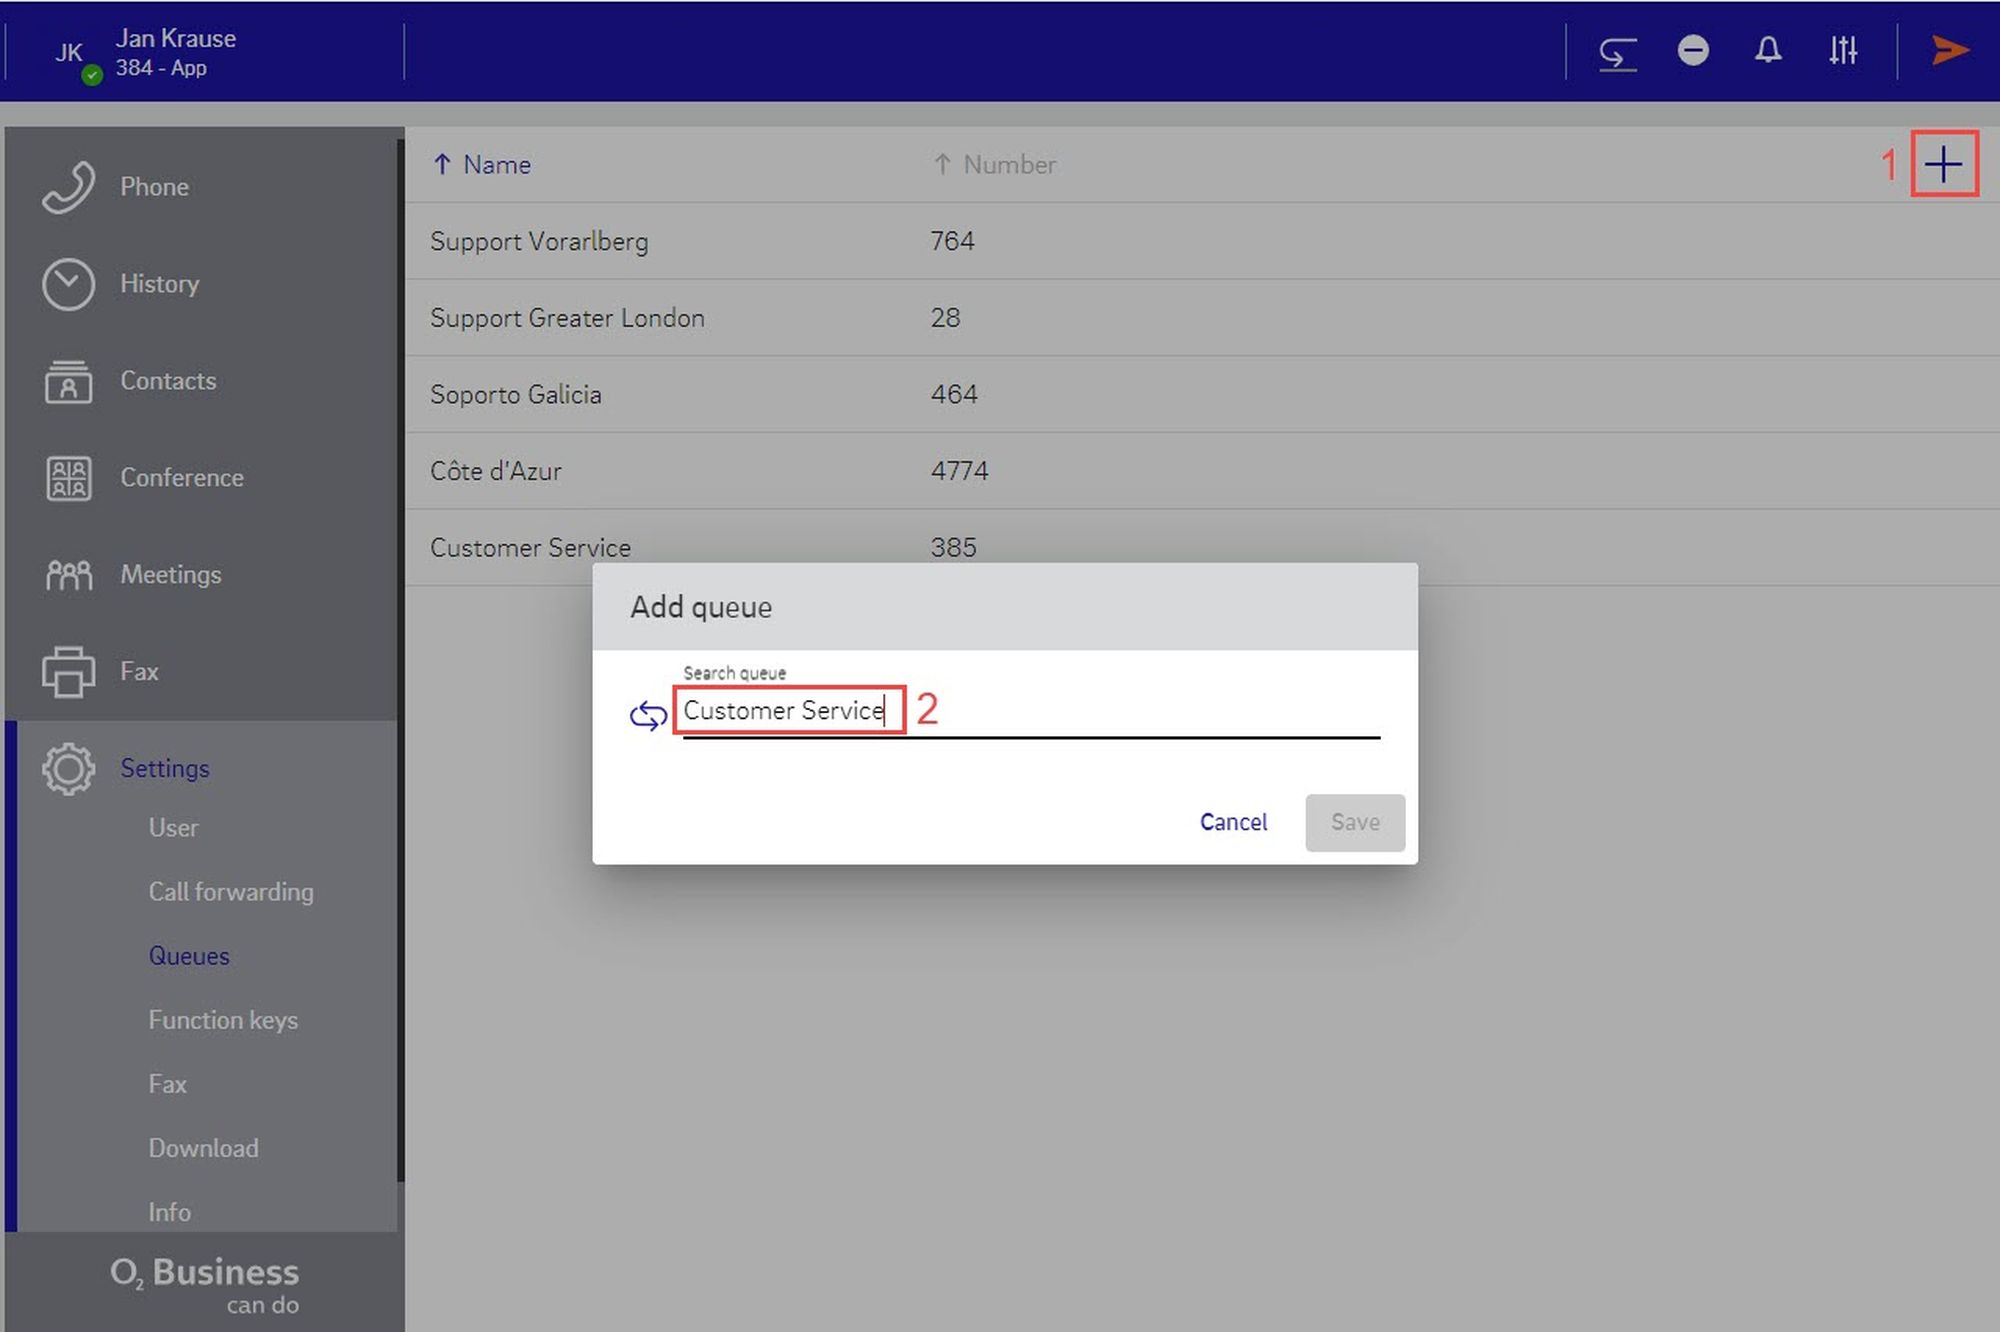Click the plus icon to add queue
Image resolution: width=2000 pixels, height=1332 pixels.
tap(1943, 164)
